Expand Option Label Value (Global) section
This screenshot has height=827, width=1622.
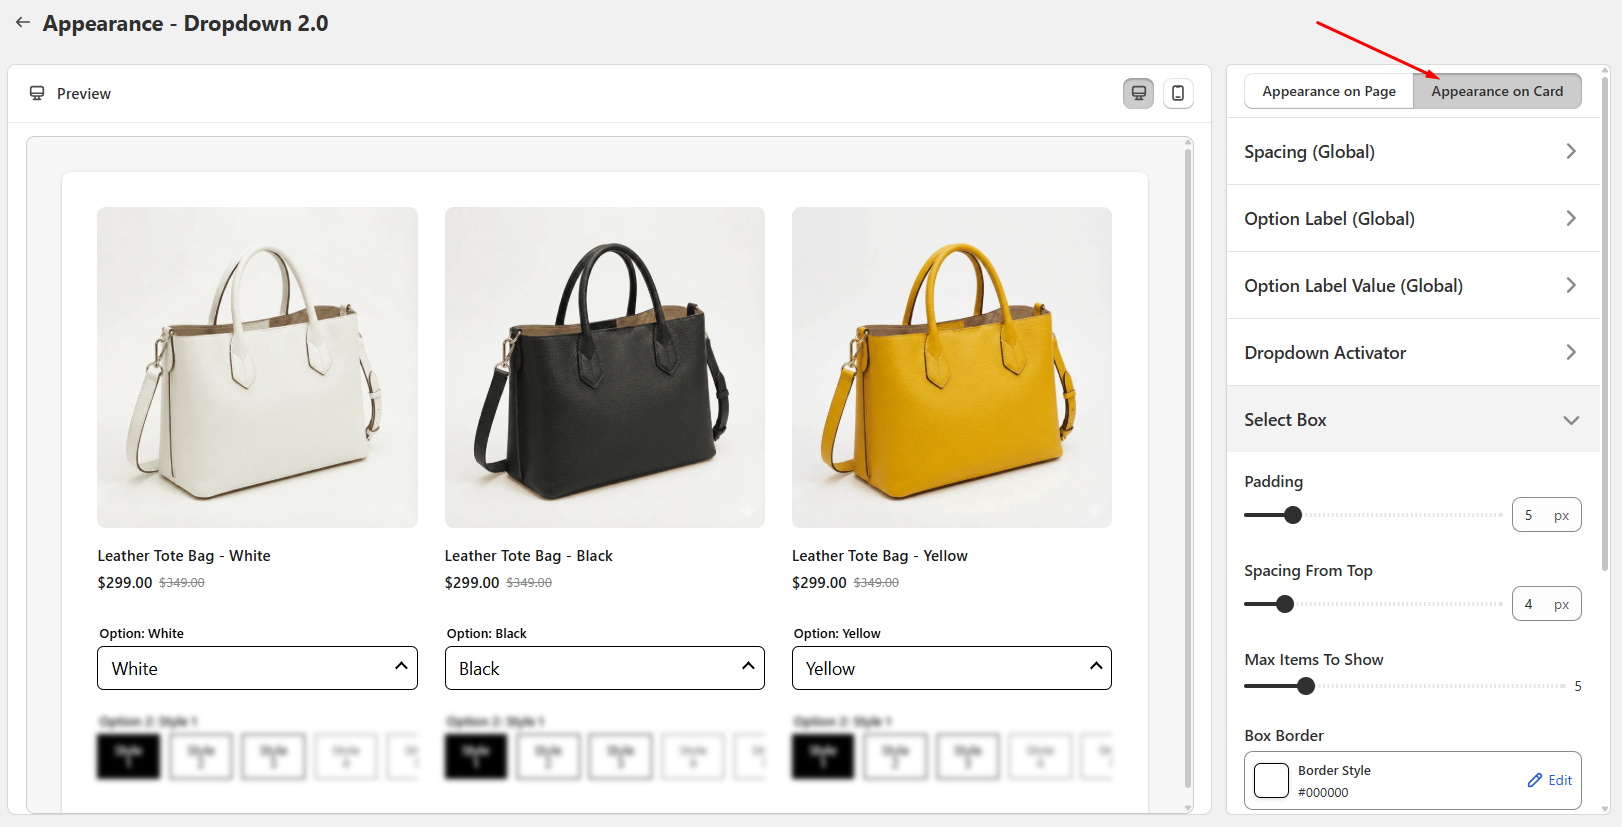click(x=1413, y=285)
